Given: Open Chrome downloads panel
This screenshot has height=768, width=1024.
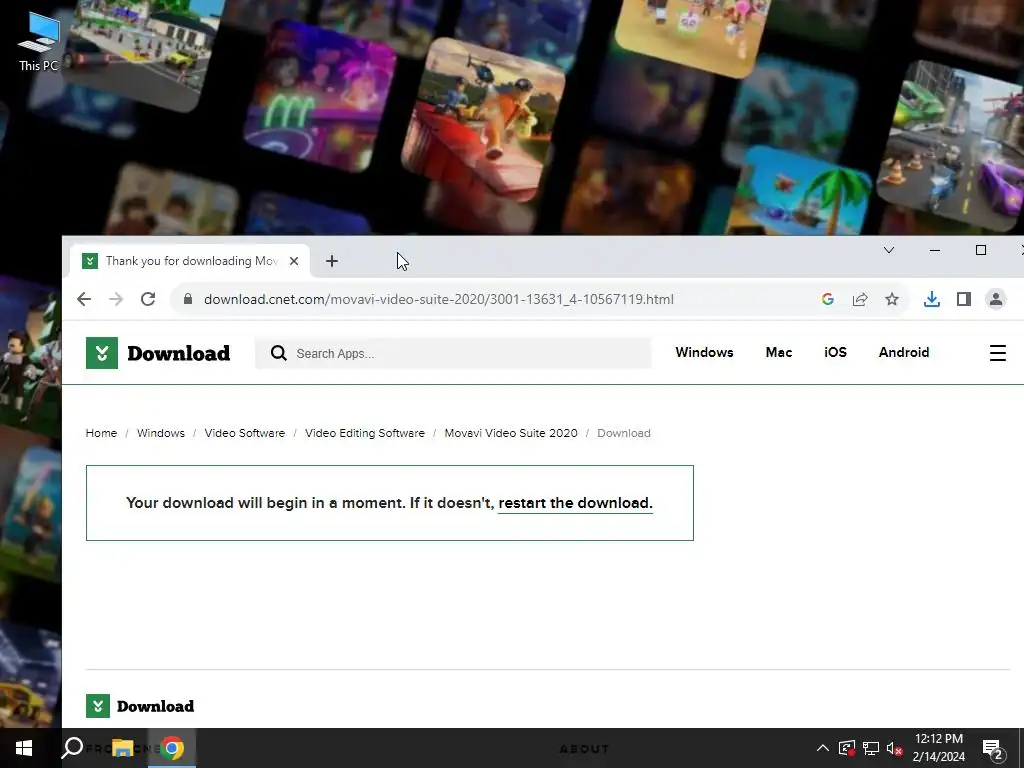Looking at the screenshot, I should [x=932, y=299].
